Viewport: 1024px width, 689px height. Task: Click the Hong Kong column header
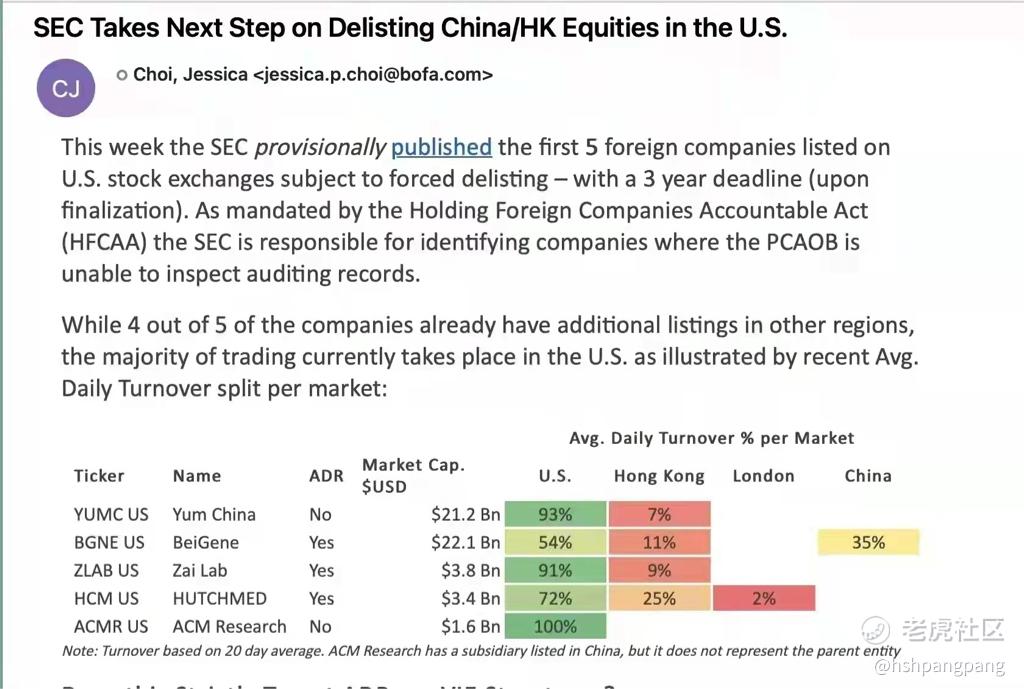coord(659,476)
